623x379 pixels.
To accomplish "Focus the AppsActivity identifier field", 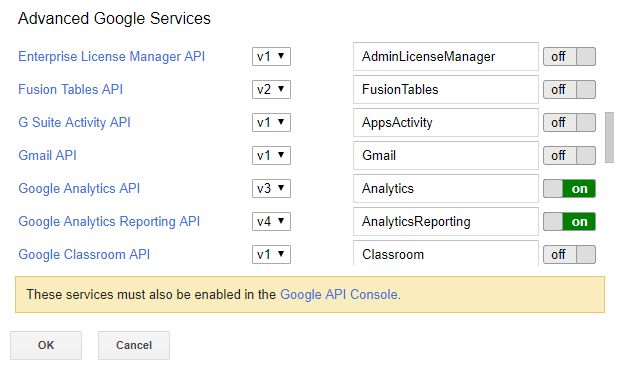I will [446, 122].
